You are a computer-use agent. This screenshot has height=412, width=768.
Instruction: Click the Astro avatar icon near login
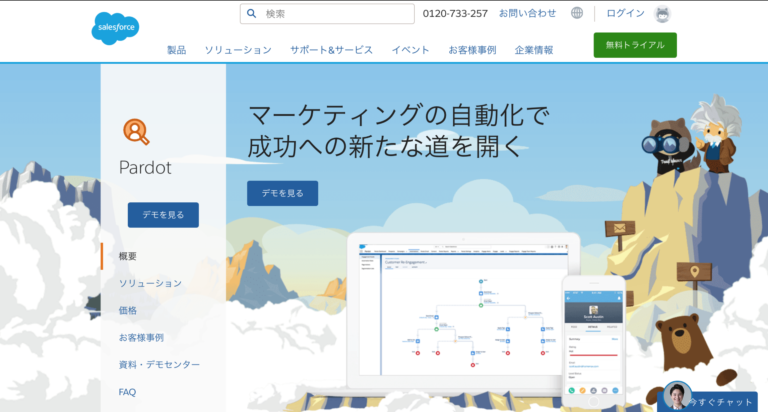pyautogui.click(x=662, y=14)
